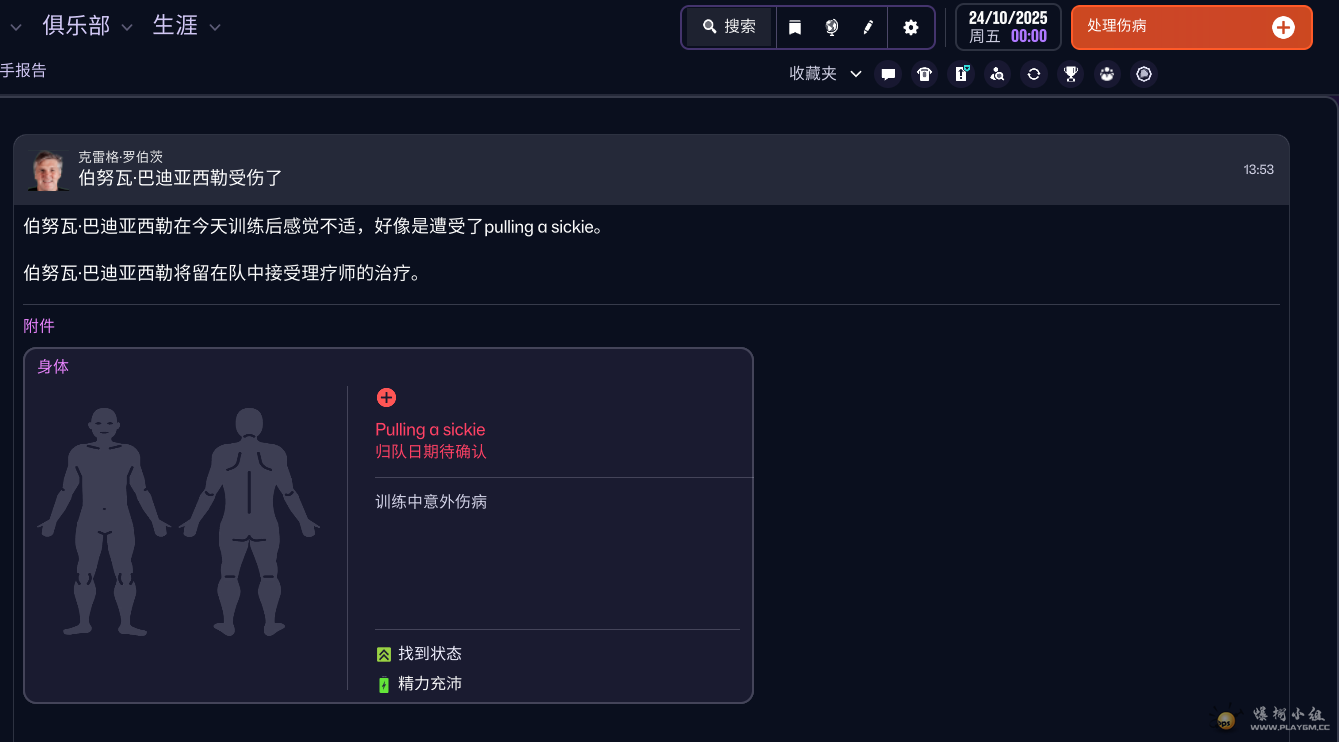
Task: Open the 生涯 menu
Action: coord(175,26)
